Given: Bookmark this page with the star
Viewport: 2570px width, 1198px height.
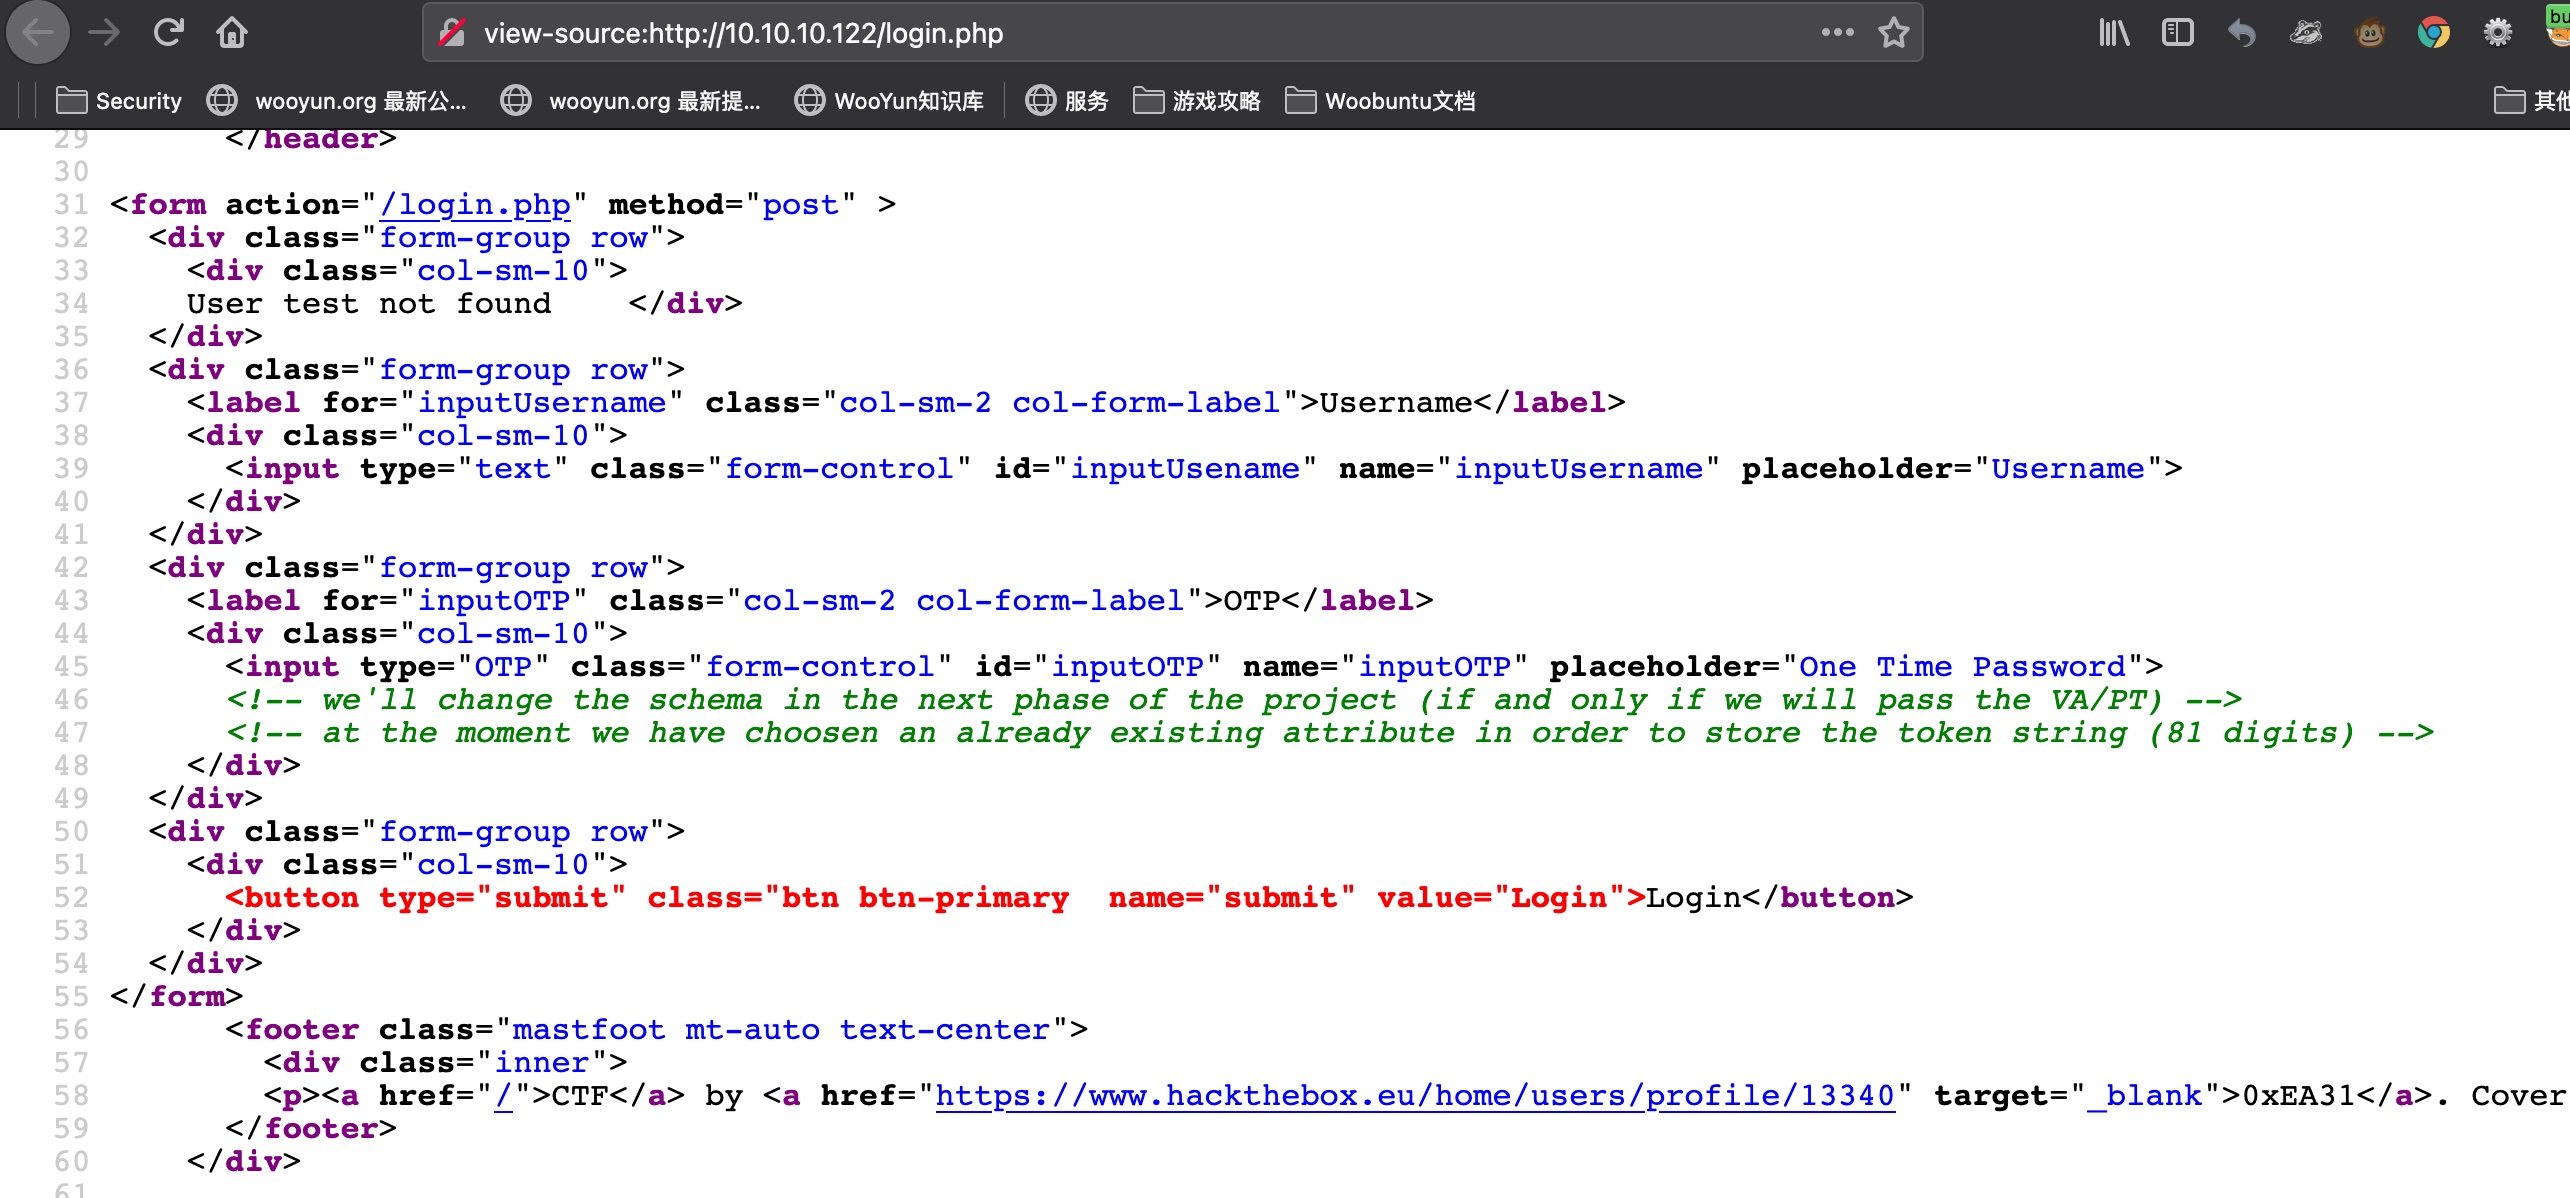Looking at the screenshot, I should [x=1893, y=33].
